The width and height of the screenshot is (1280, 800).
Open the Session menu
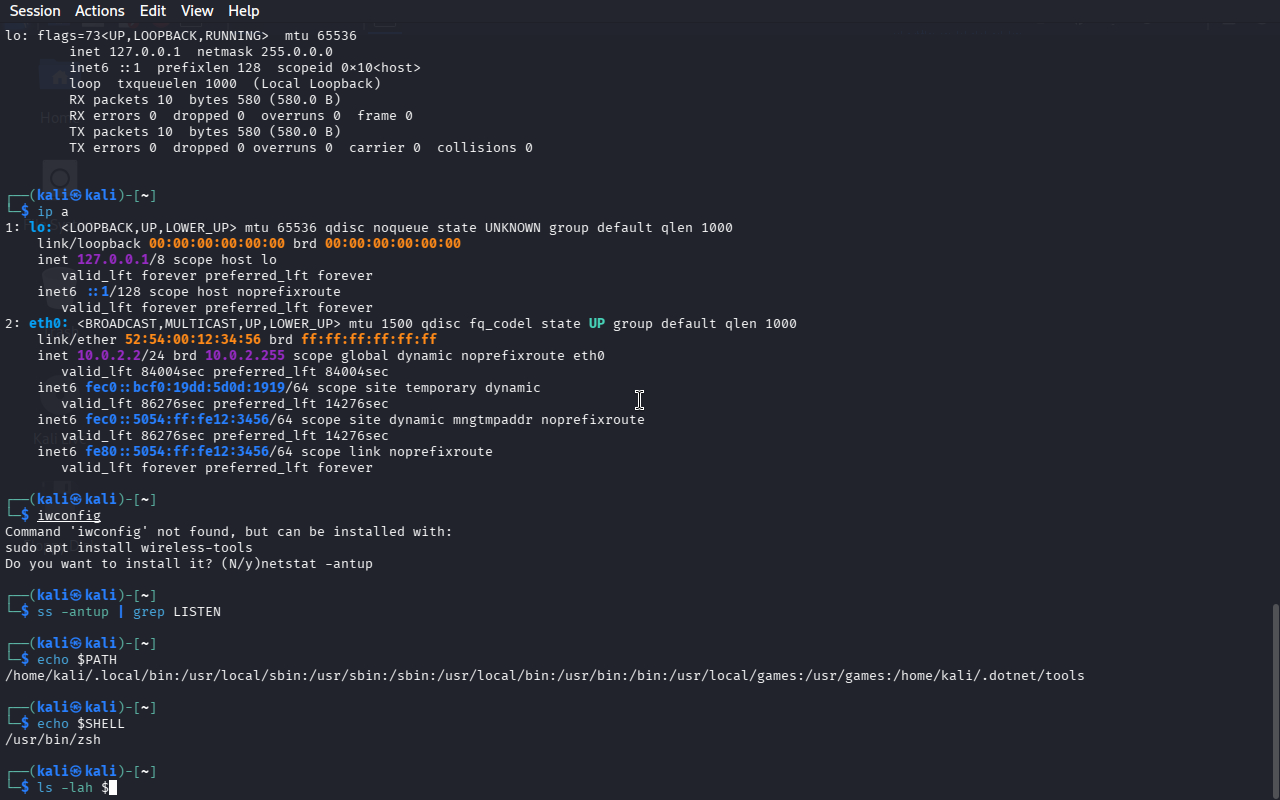point(35,11)
